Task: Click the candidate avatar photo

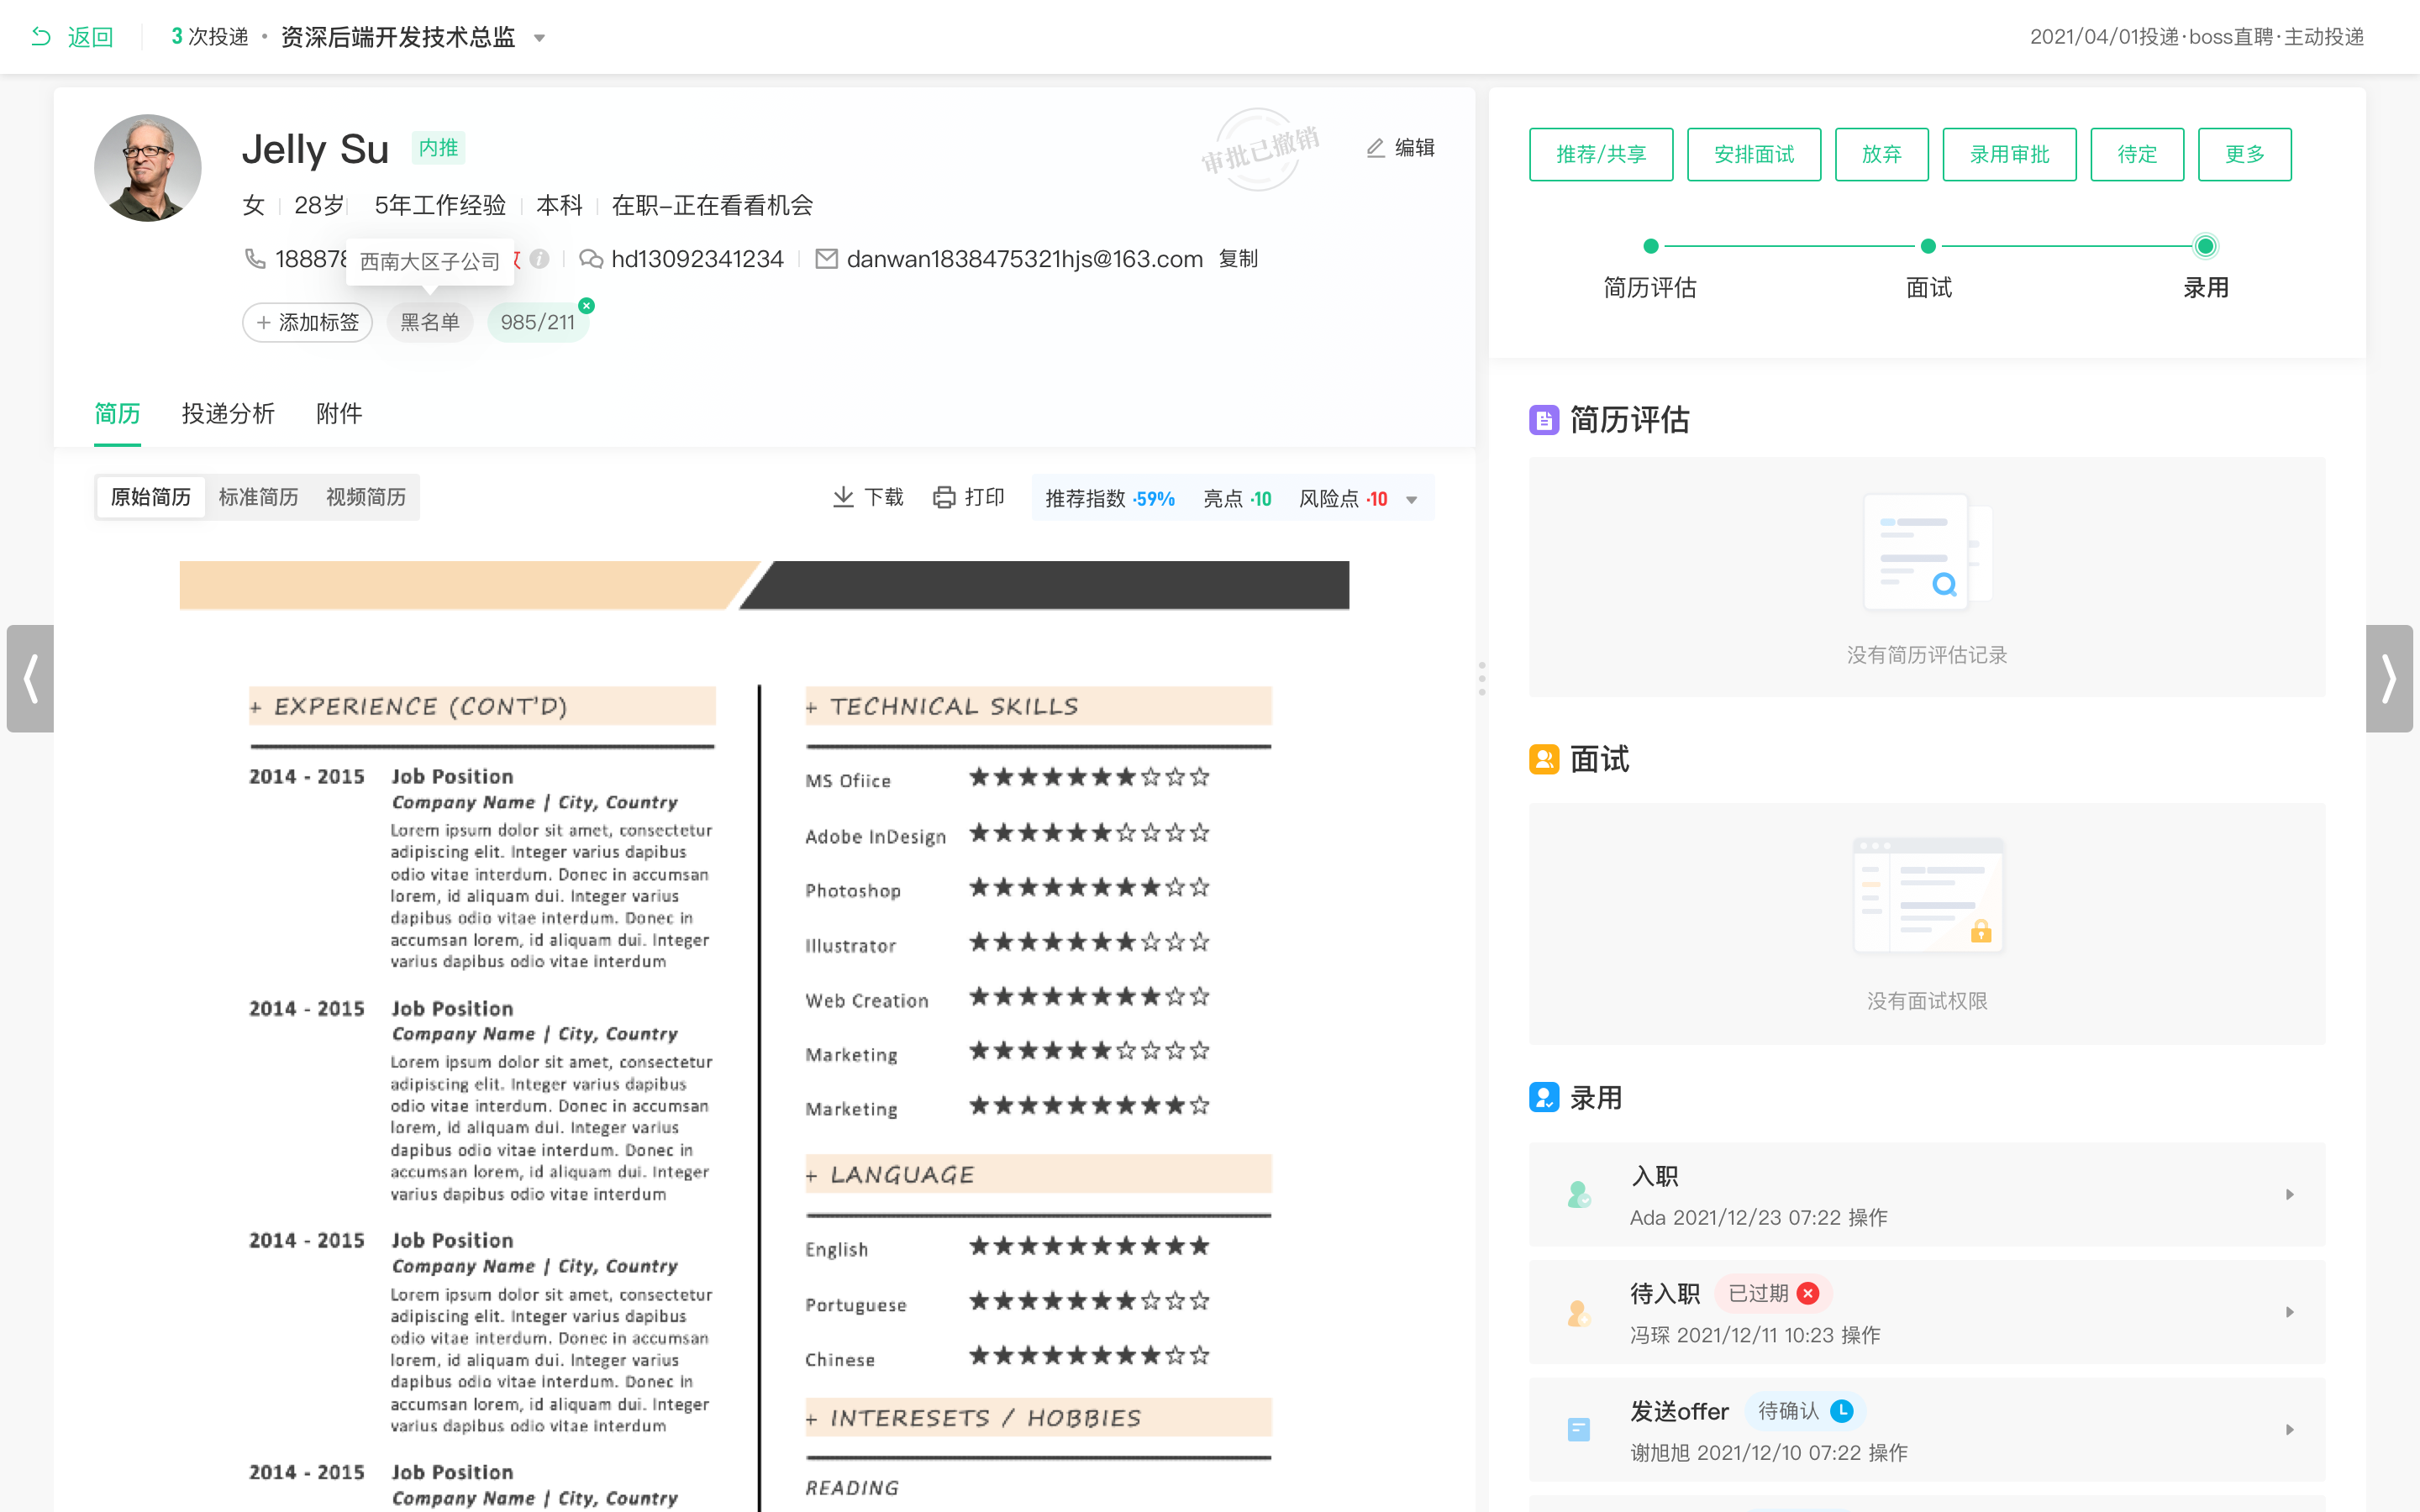Action: click(x=148, y=168)
